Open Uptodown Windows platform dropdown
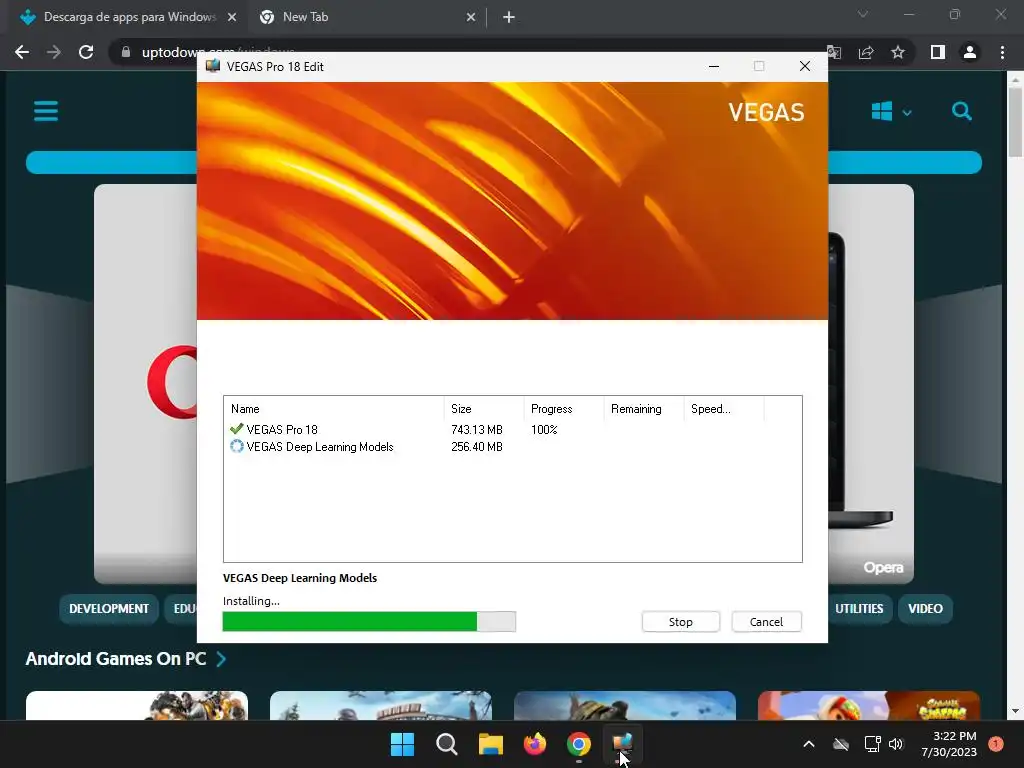The width and height of the screenshot is (1024, 768). (x=891, y=112)
